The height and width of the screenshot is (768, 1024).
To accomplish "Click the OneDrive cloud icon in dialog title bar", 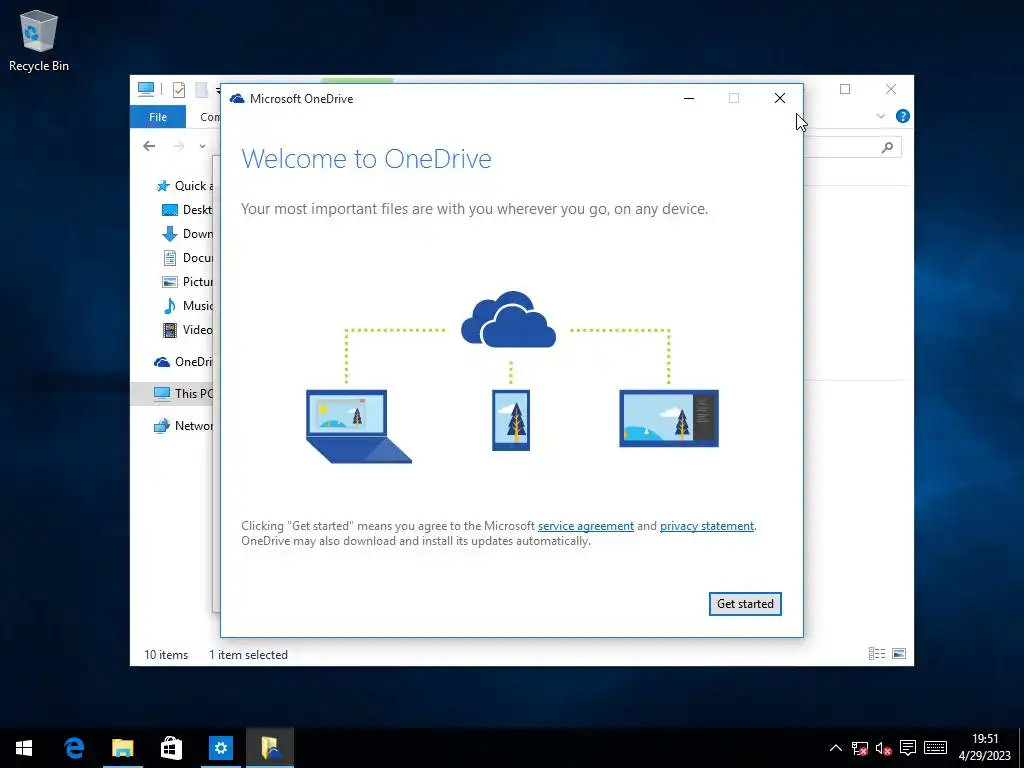I will coord(237,99).
